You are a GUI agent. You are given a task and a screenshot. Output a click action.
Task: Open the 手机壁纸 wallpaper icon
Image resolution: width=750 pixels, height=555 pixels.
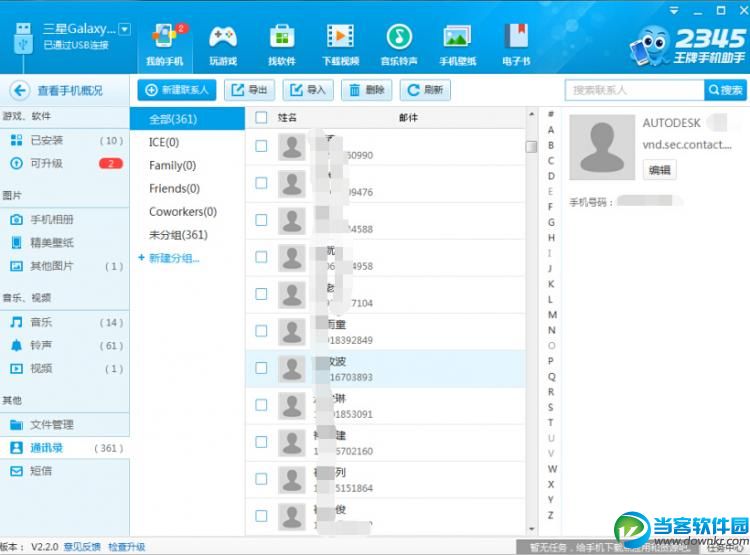(x=457, y=38)
